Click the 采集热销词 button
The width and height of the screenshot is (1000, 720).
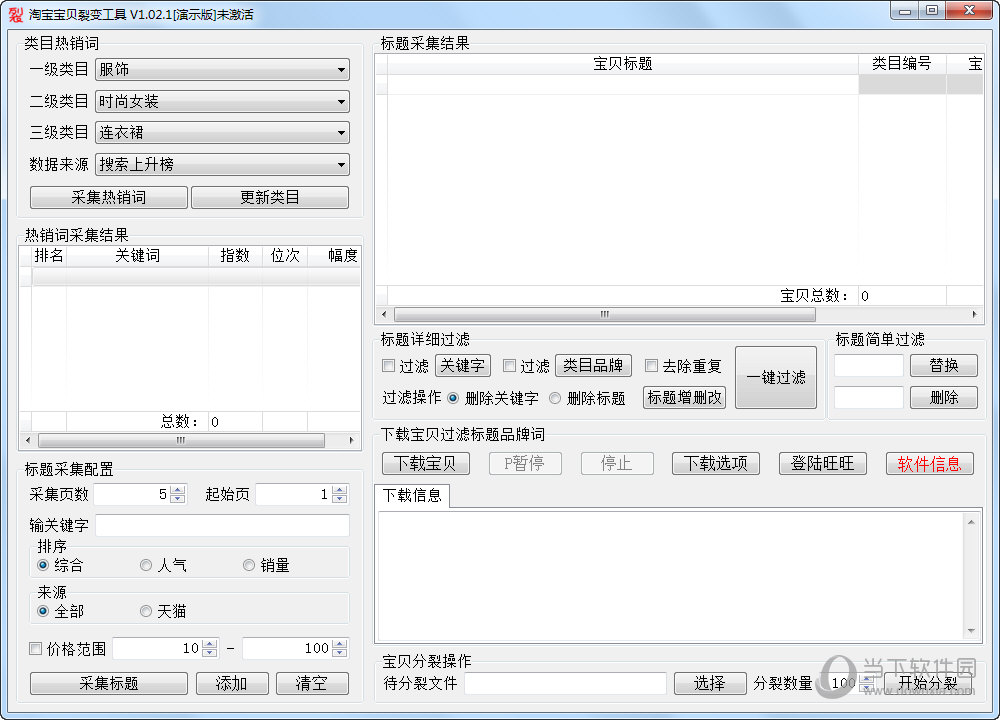[109, 198]
